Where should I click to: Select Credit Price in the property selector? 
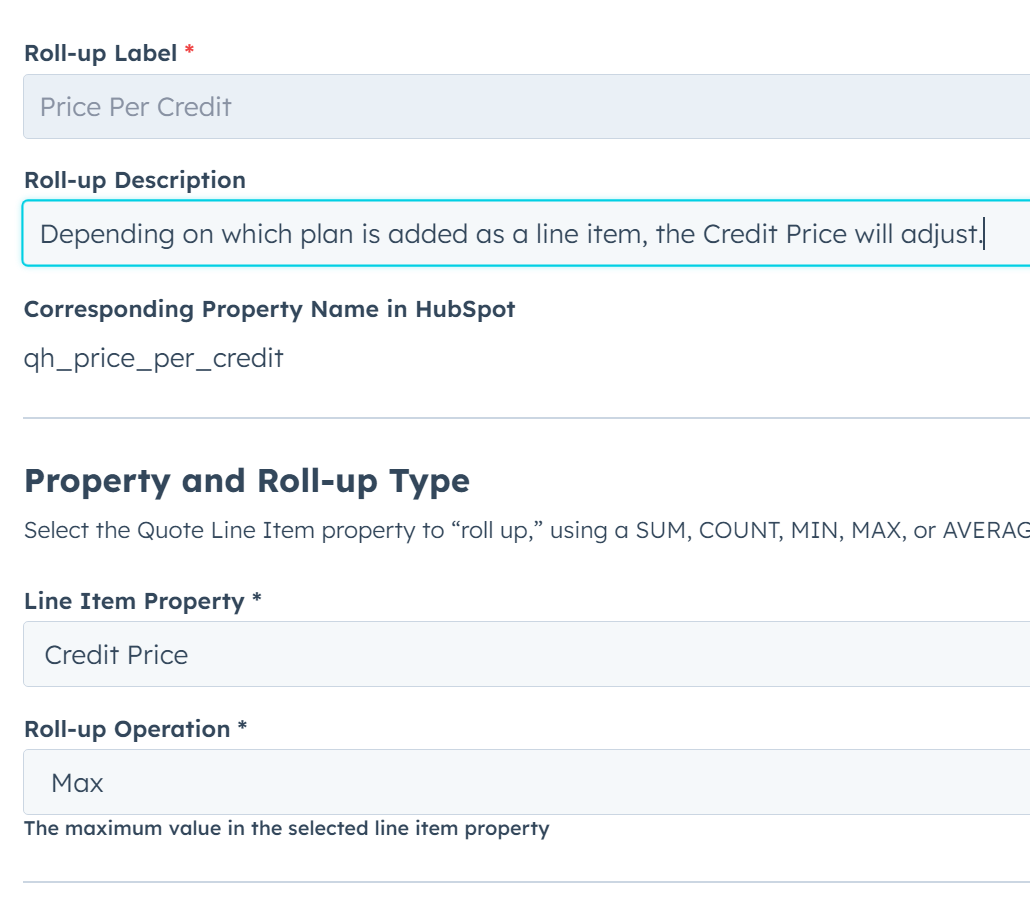pyautogui.click(x=400, y=655)
